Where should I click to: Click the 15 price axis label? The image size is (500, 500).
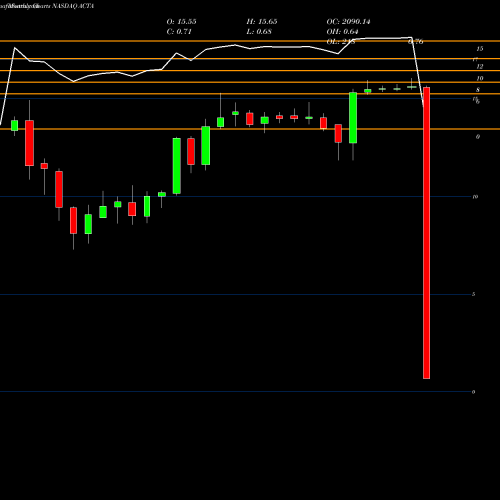[x=480, y=49]
